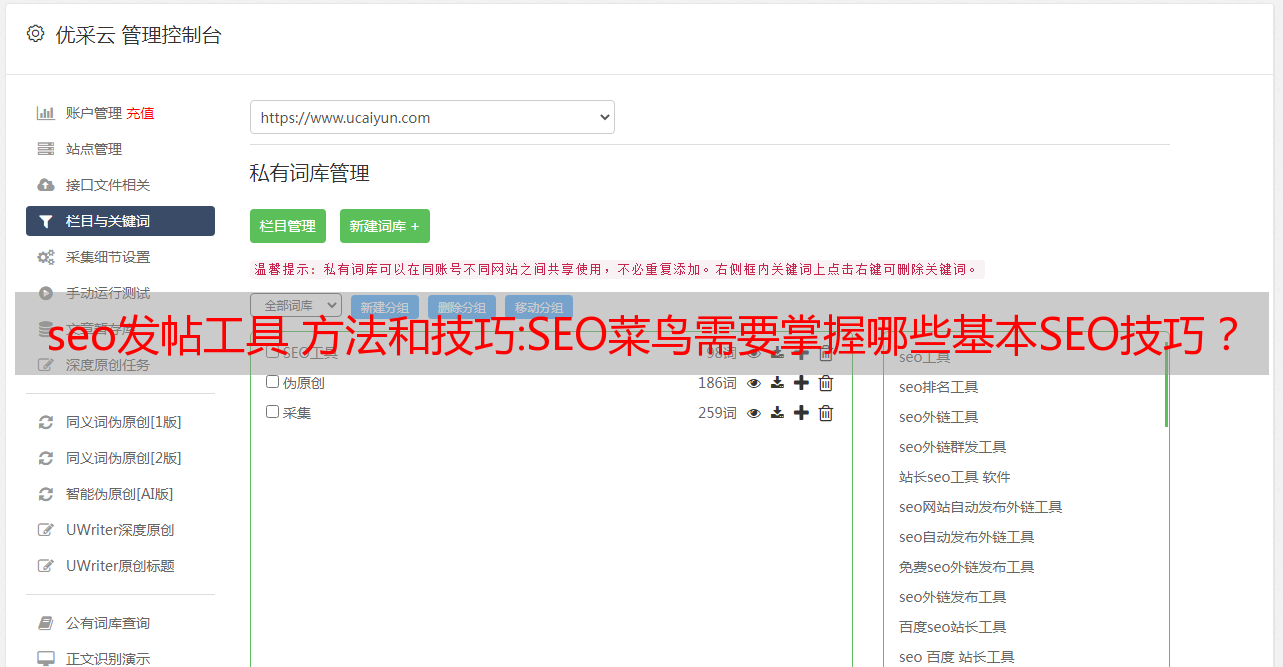Viewport: 1283px width, 667px height.
Task: Select keyword seo外链发布工具
Action: click(953, 597)
